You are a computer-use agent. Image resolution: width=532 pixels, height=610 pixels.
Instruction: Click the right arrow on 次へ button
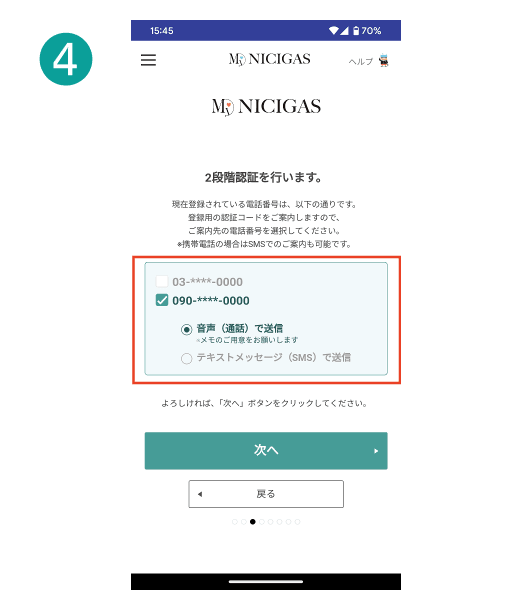[376, 451]
